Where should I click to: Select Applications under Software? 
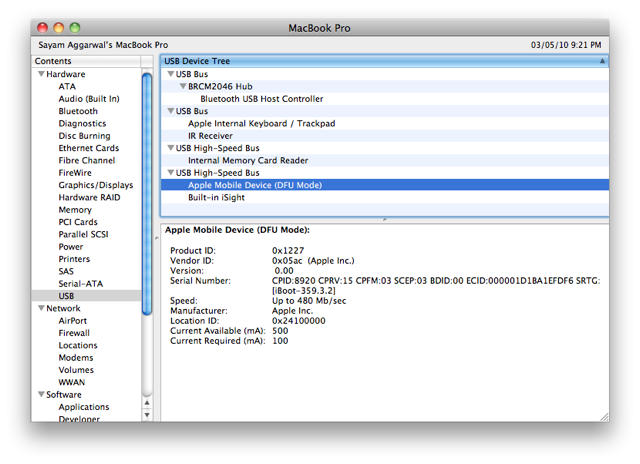coord(84,407)
